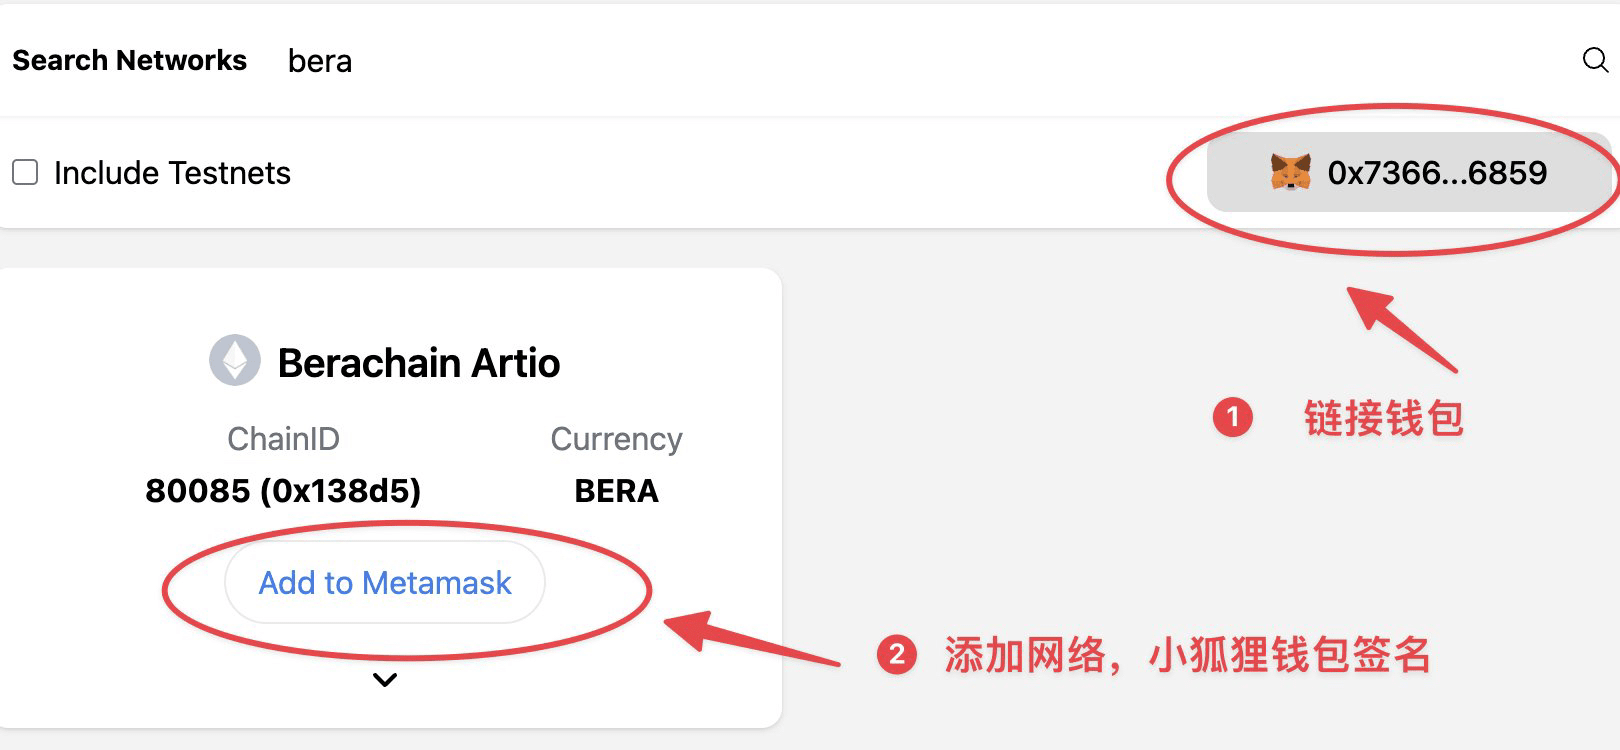Click the red number 1 badge
This screenshot has height=750, width=1620.
(1232, 417)
